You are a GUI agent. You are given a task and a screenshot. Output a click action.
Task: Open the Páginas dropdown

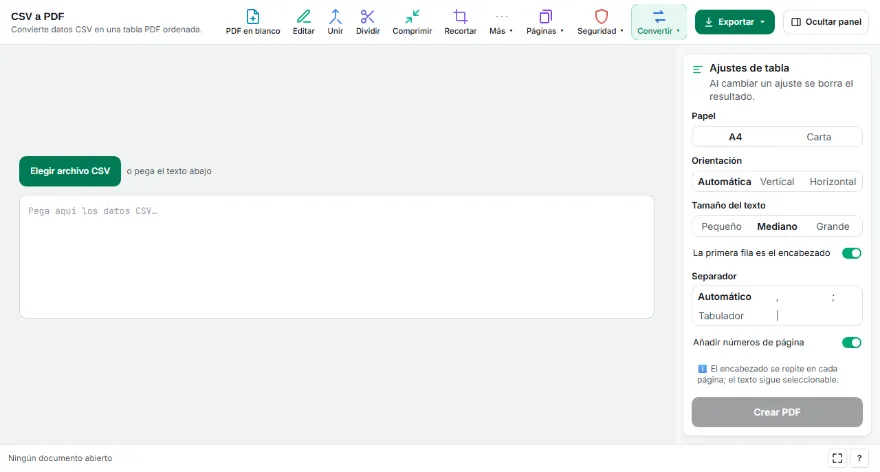pos(544,22)
